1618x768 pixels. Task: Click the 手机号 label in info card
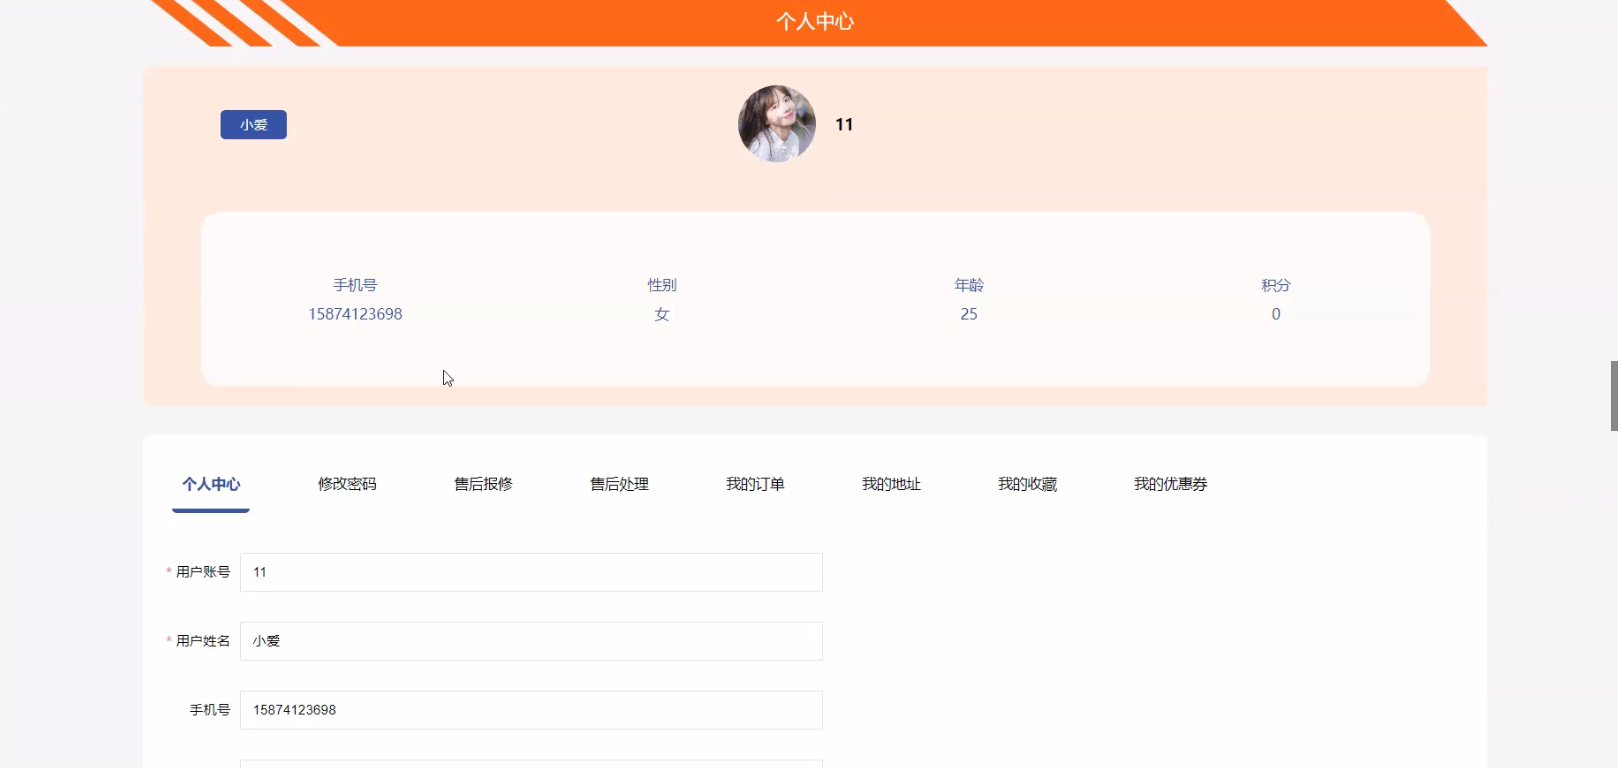point(355,285)
